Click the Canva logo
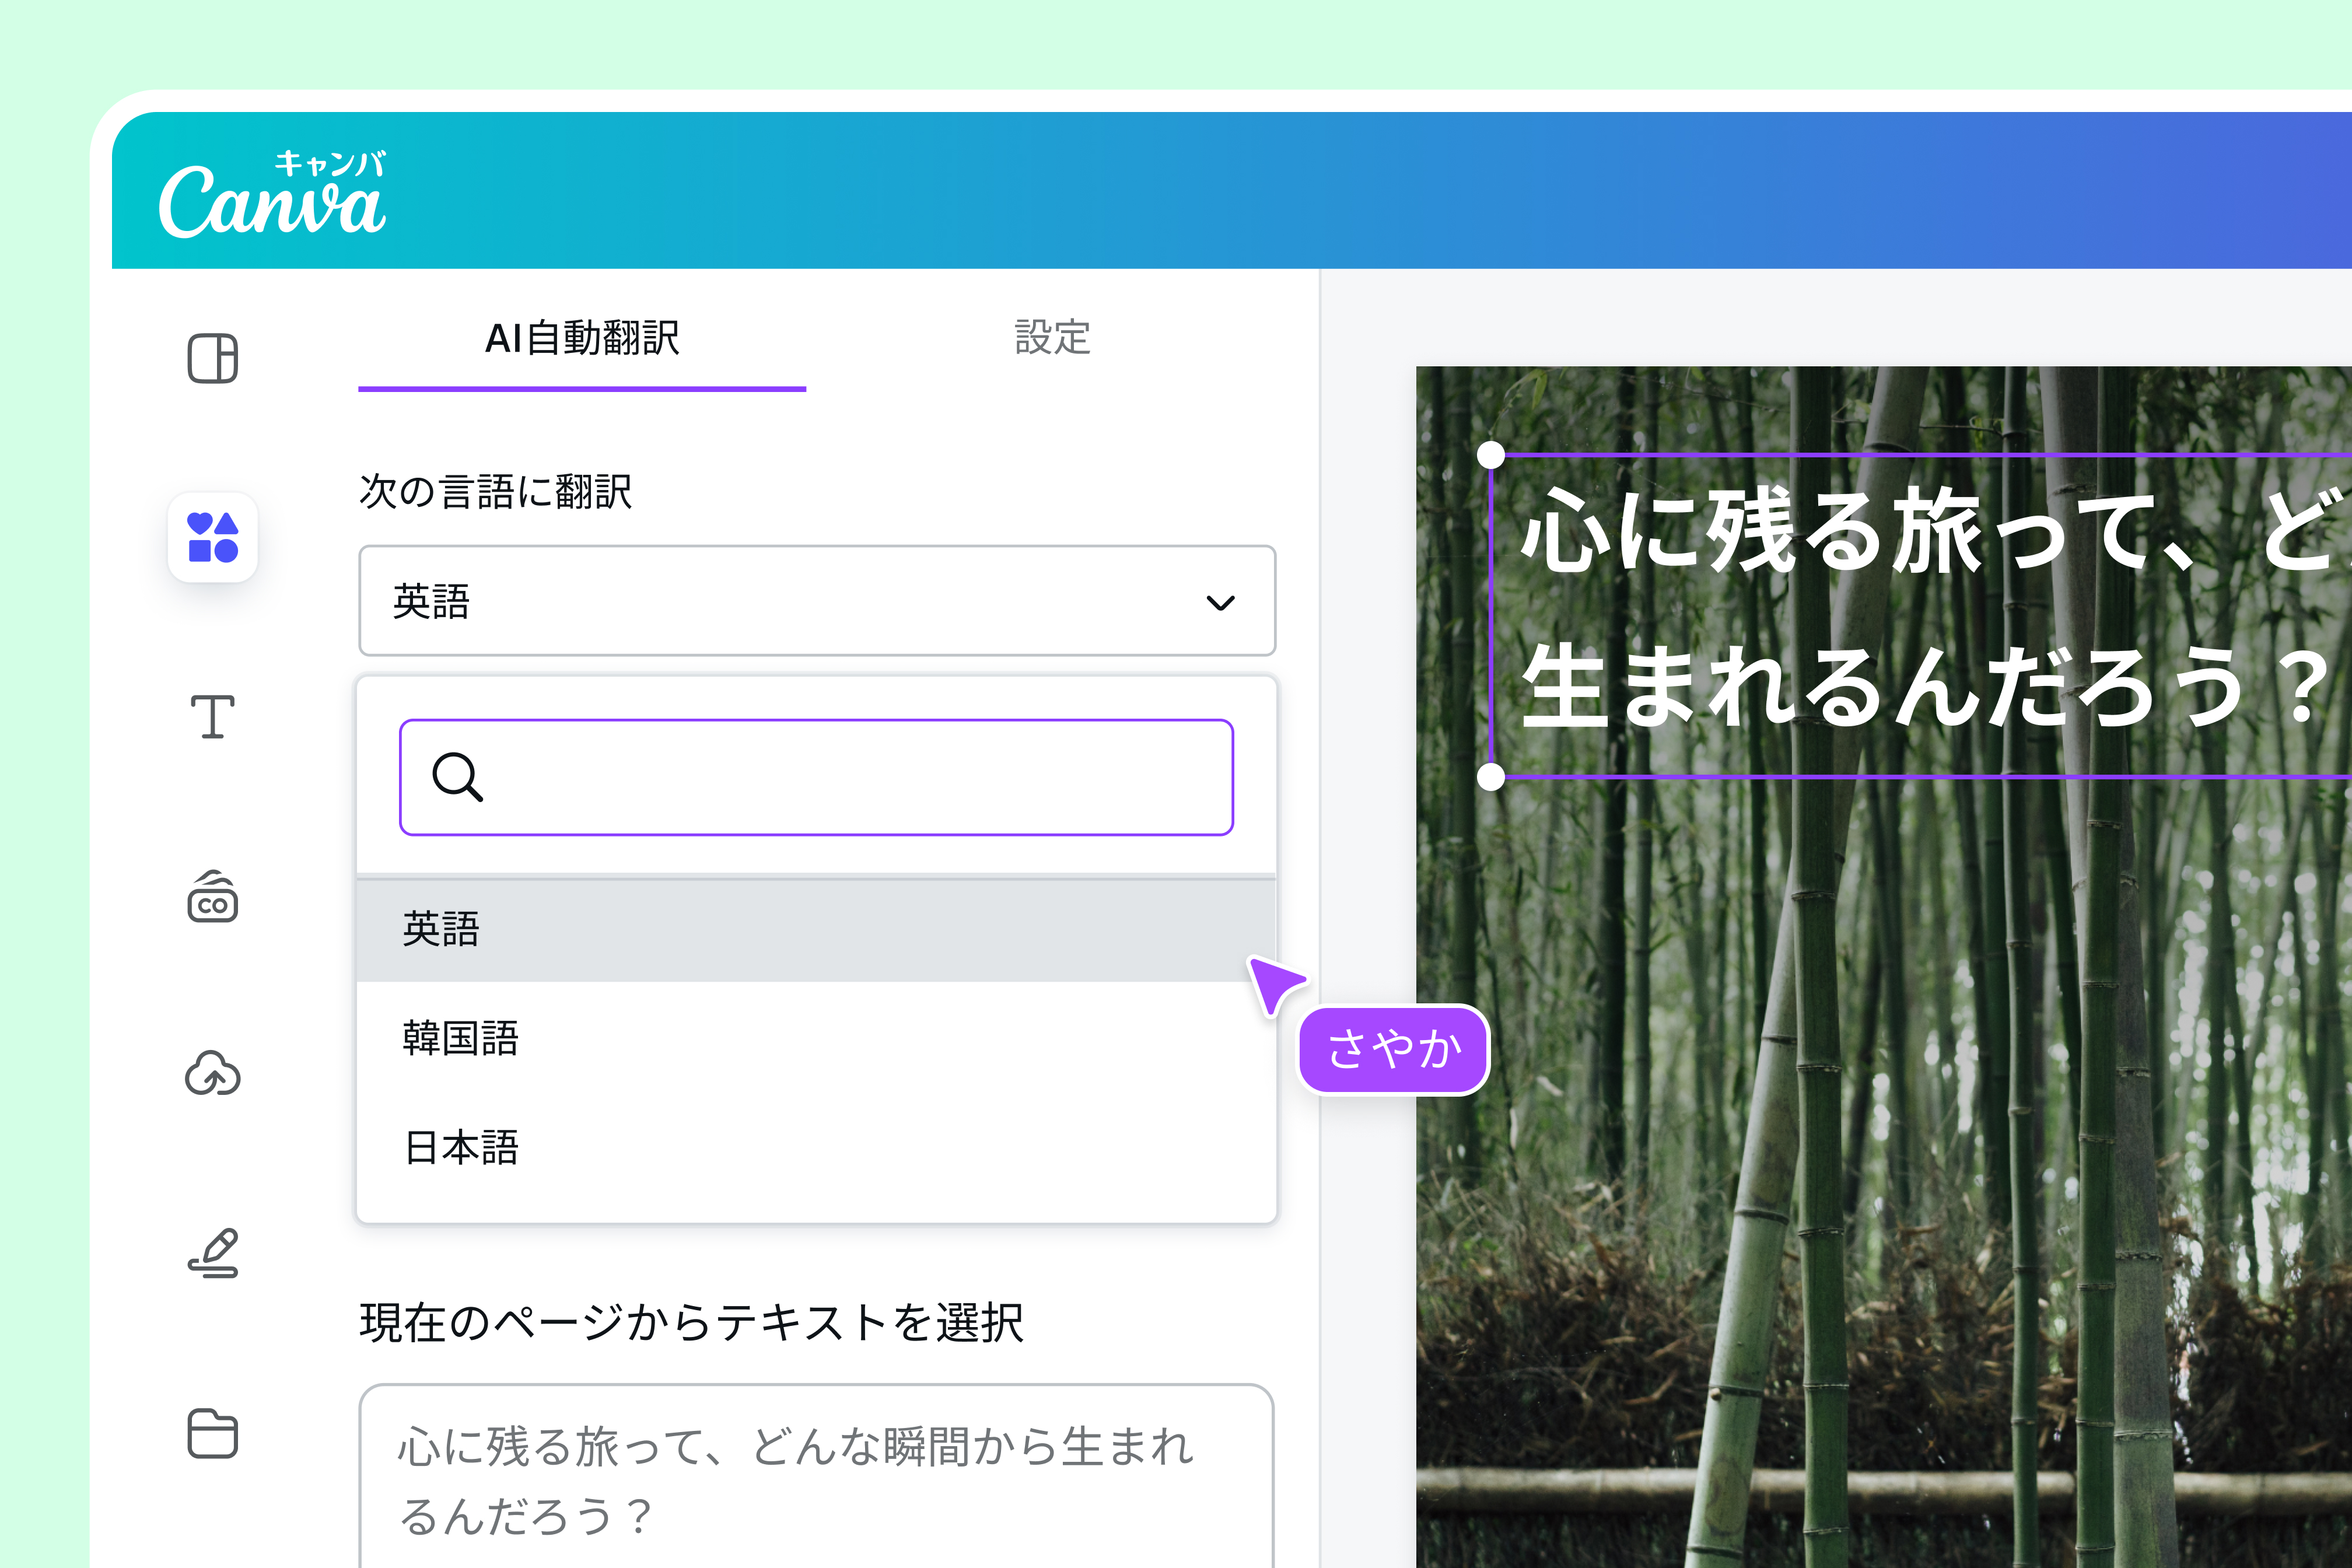2352x1568 pixels. pos(272,195)
